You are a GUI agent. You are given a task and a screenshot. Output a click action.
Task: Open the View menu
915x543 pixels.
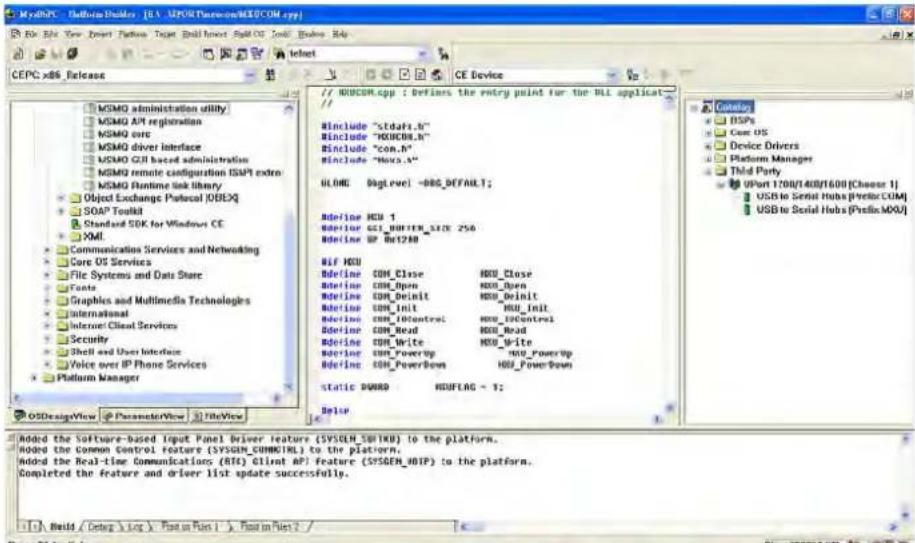pos(74,34)
